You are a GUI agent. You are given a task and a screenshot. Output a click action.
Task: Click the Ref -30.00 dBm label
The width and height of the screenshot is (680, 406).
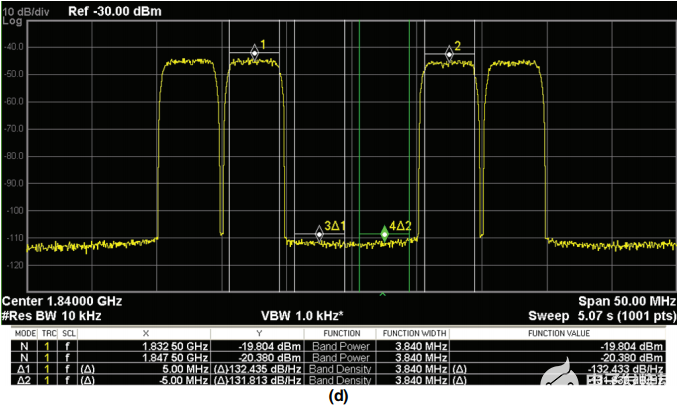pos(114,11)
